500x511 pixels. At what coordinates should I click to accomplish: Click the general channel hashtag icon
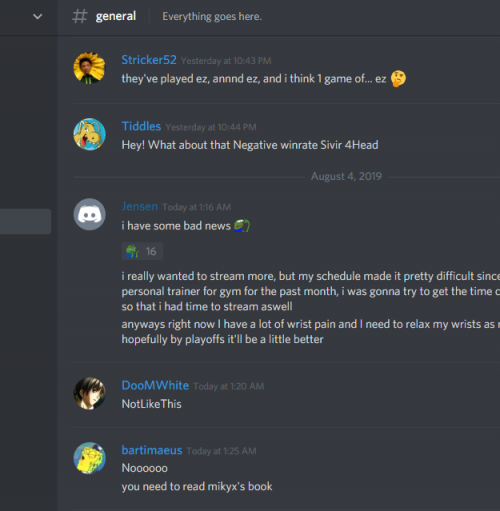coord(80,16)
